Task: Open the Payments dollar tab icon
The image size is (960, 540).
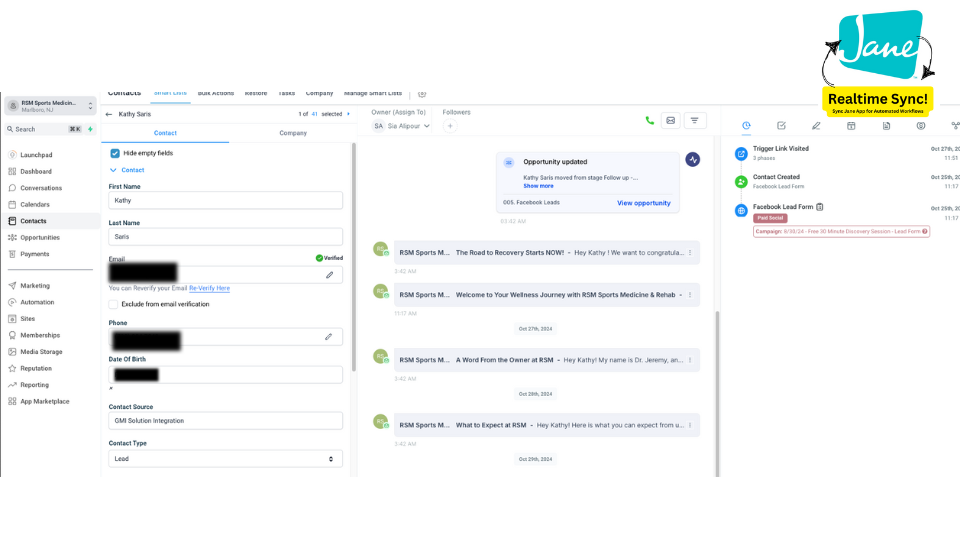Action: coord(921,126)
